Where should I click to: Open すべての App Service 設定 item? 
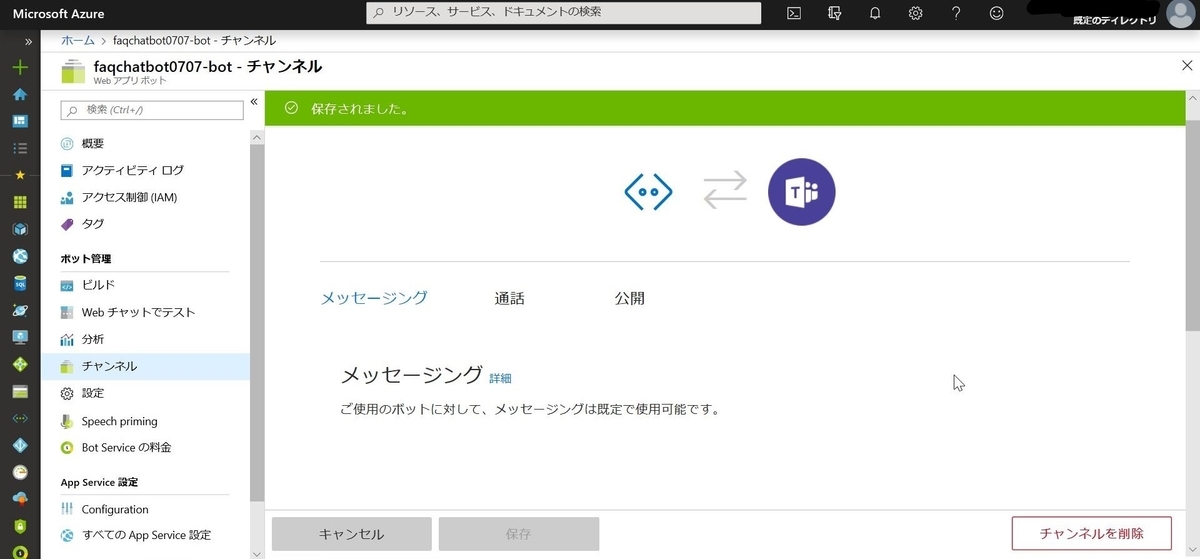coord(145,535)
